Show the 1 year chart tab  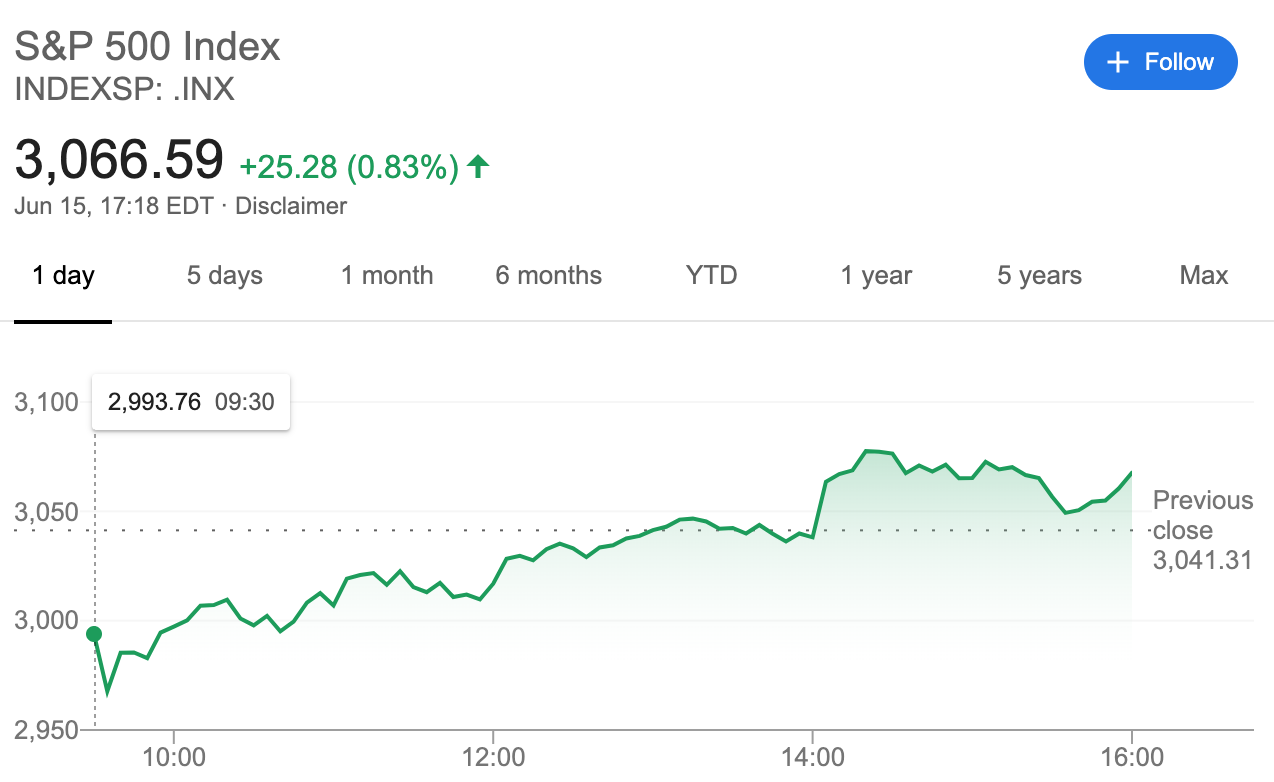click(876, 276)
